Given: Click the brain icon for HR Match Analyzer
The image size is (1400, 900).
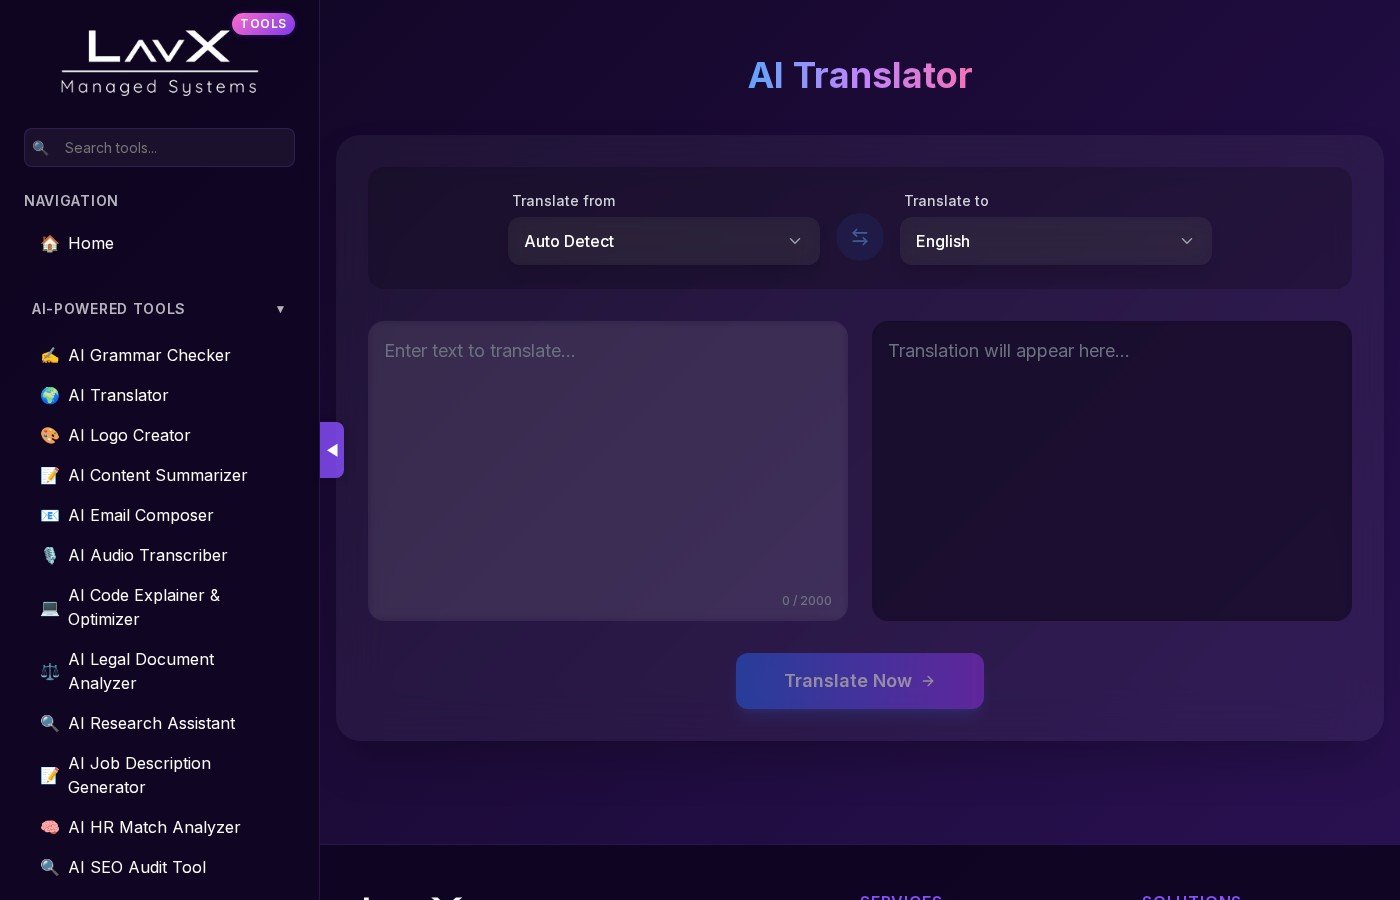Looking at the screenshot, I should [x=50, y=828].
